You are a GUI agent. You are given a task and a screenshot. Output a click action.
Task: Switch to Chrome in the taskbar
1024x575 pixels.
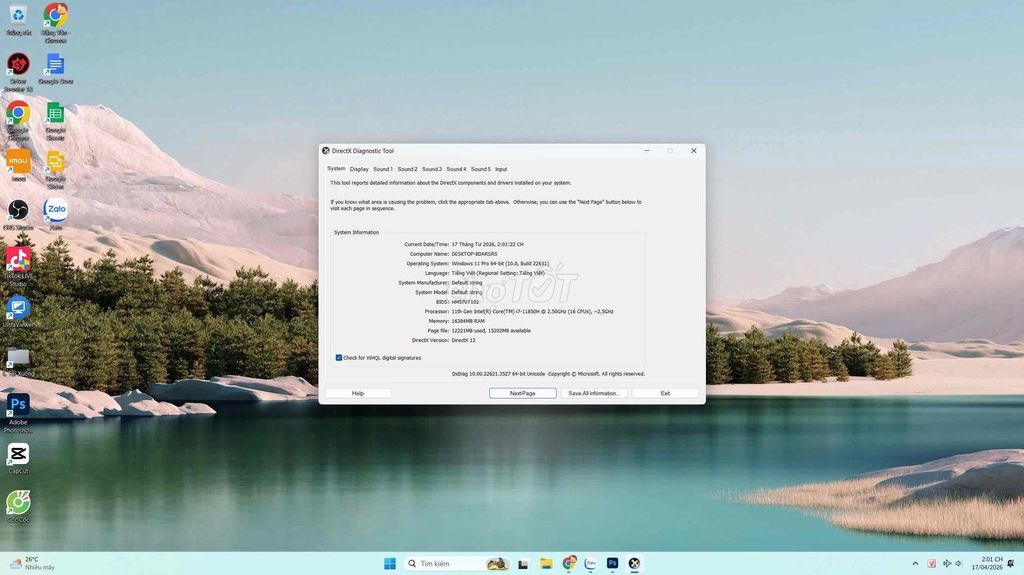click(x=569, y=563)
